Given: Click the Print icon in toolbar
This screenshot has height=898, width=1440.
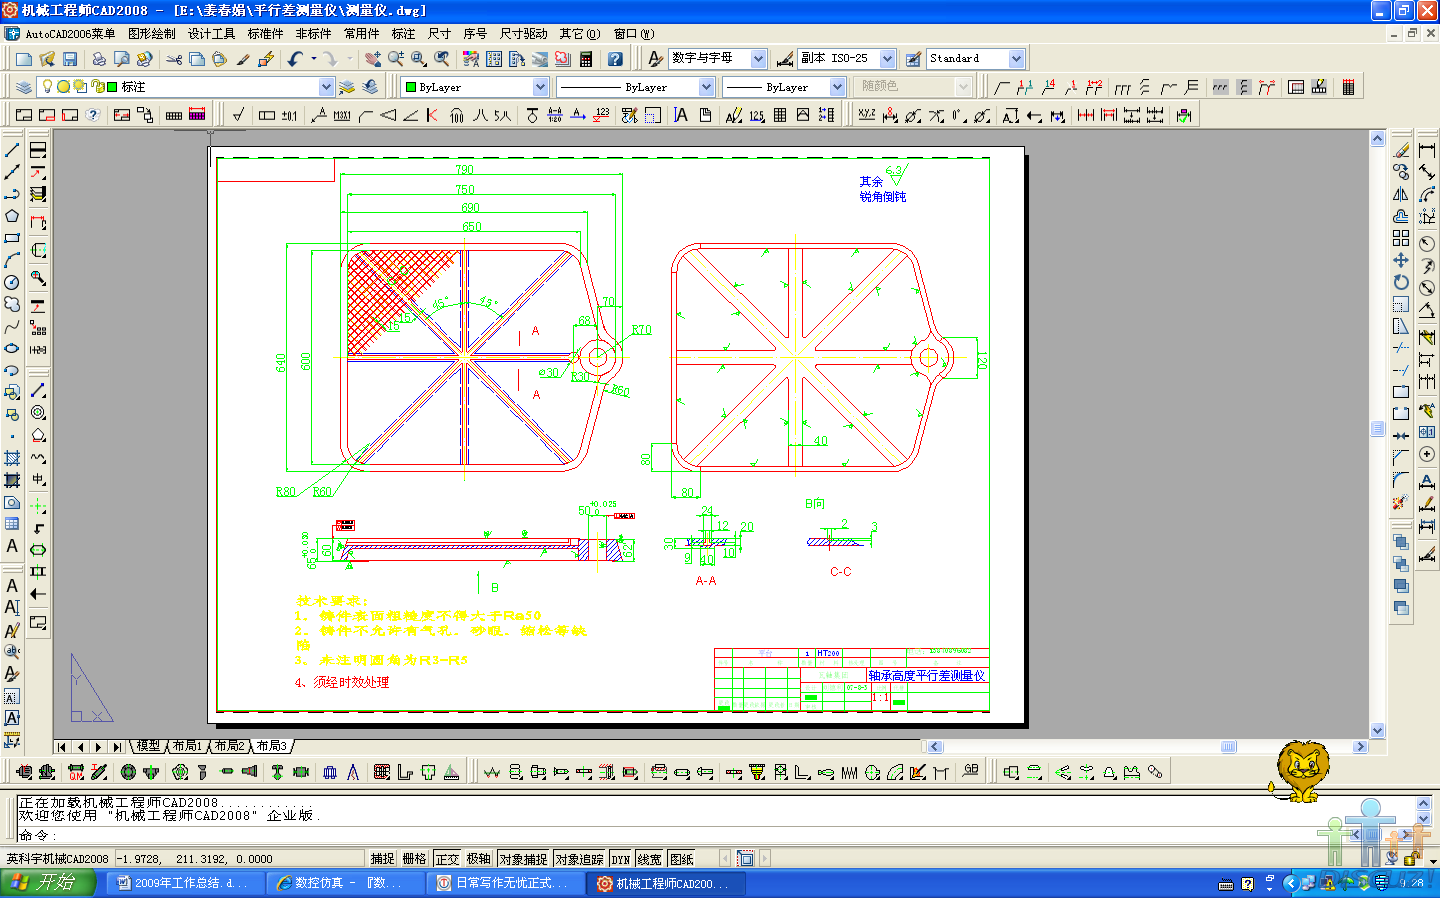Looking at the screenshot, I should pyautogui.click(x=98, y=59).
